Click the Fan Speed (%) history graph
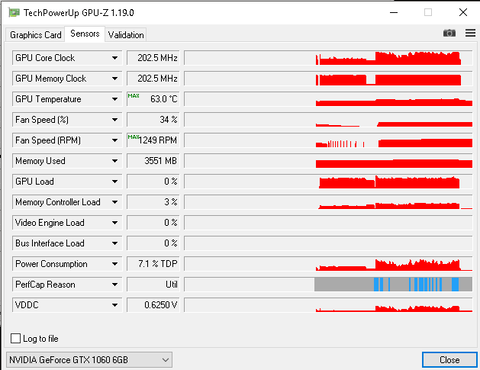The image size is (480, 370). tap(328, 120)
